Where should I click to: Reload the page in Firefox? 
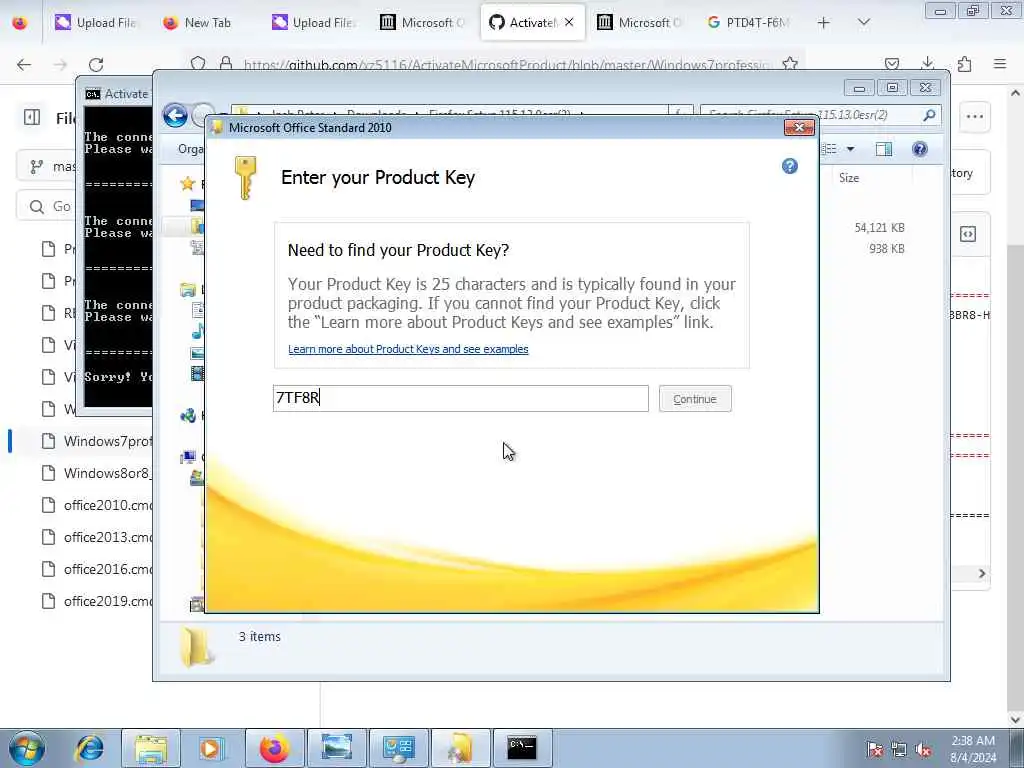tap(96, 65)
